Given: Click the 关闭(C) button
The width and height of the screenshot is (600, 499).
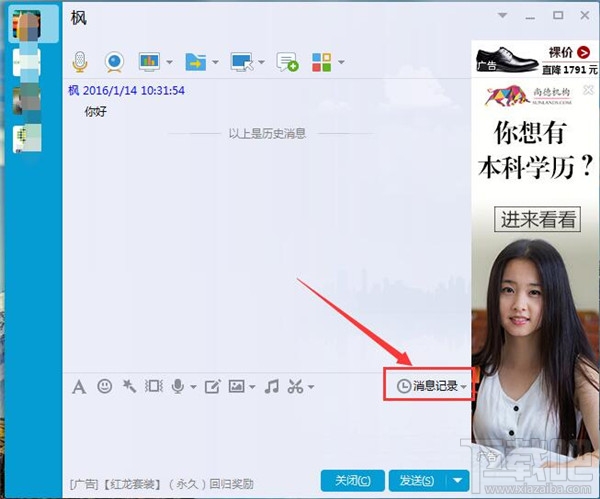Looking at the screenshot, I should tap(352, 481).
